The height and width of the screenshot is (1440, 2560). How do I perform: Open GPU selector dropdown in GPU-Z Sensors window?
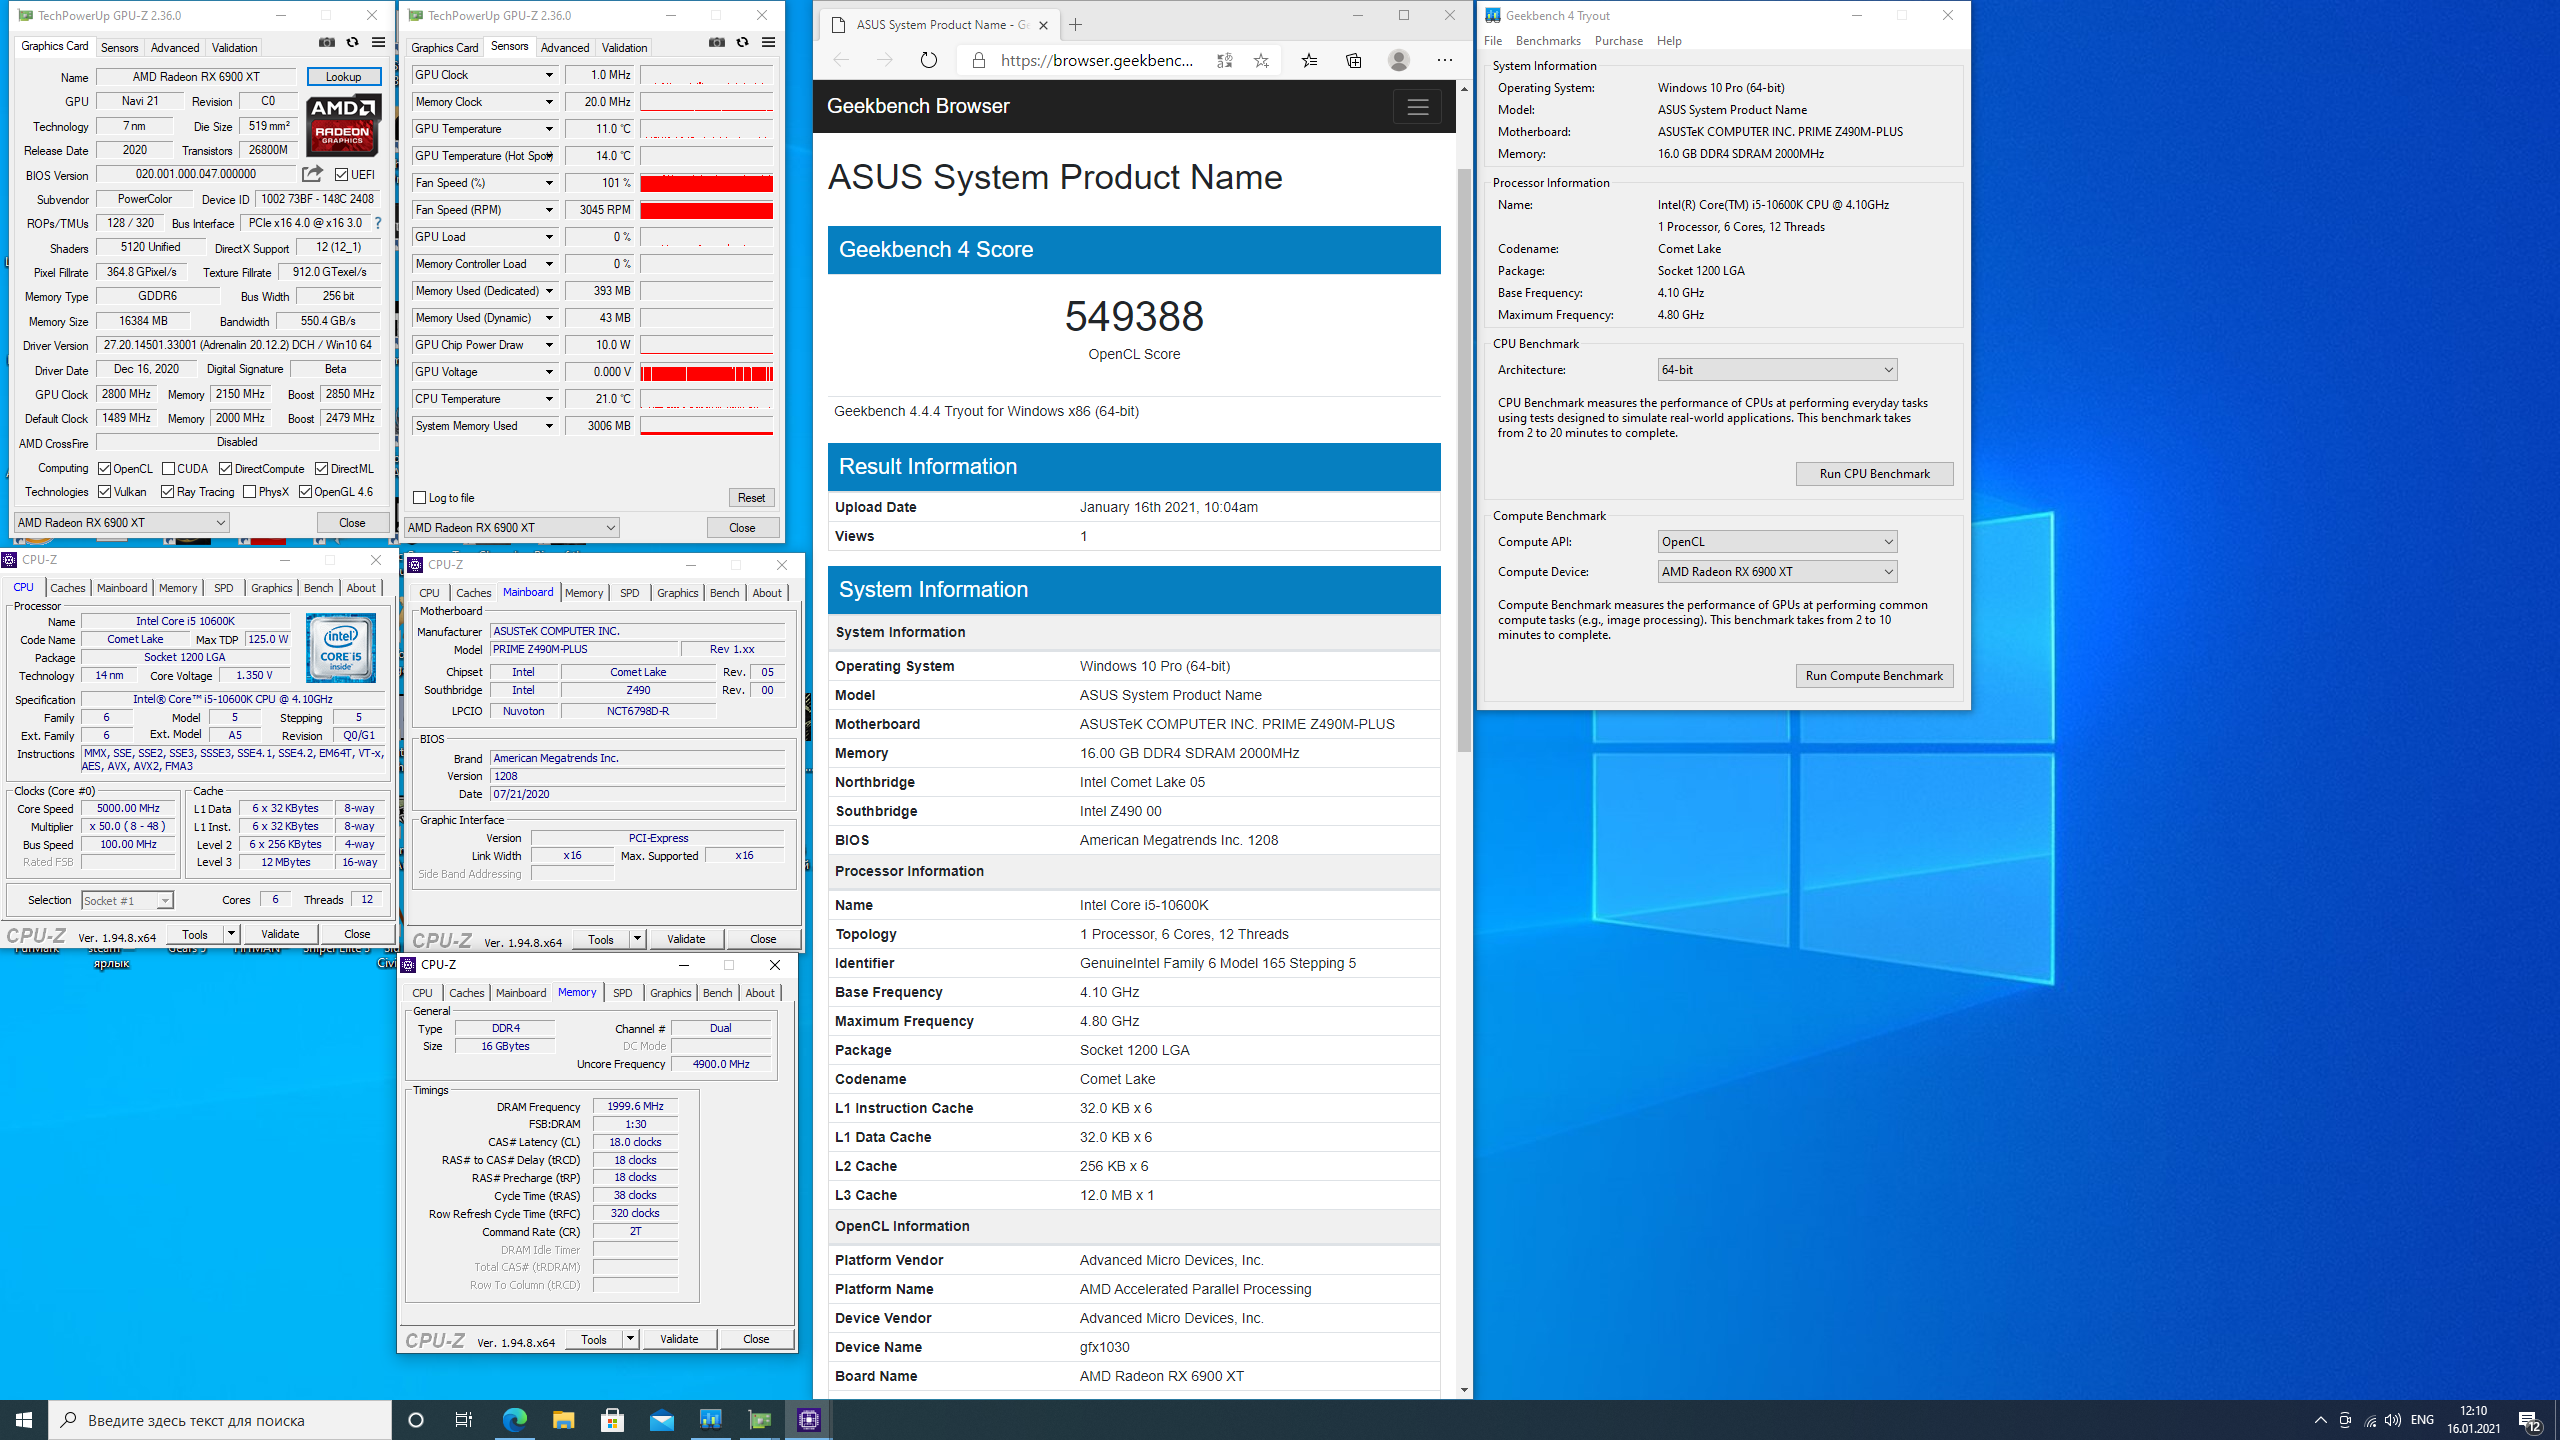(512, 528)
